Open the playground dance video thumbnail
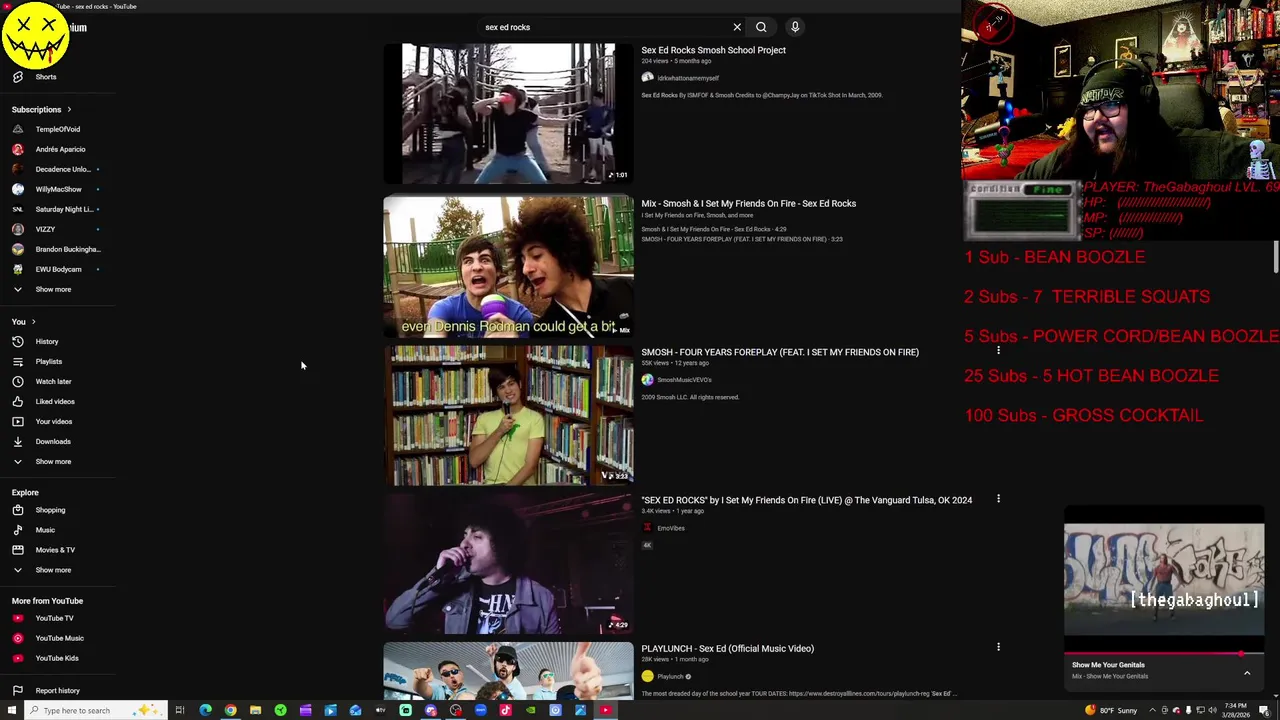The height and width of the screenshot is (720, 1280). tap(509, 113)
